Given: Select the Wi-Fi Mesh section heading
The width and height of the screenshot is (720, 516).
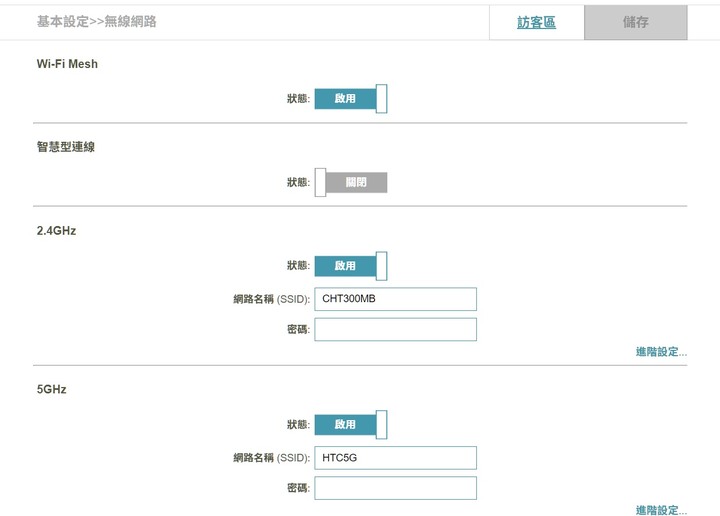Looking at the screenshot, I should pyautogui.click(x=67, y=64).
